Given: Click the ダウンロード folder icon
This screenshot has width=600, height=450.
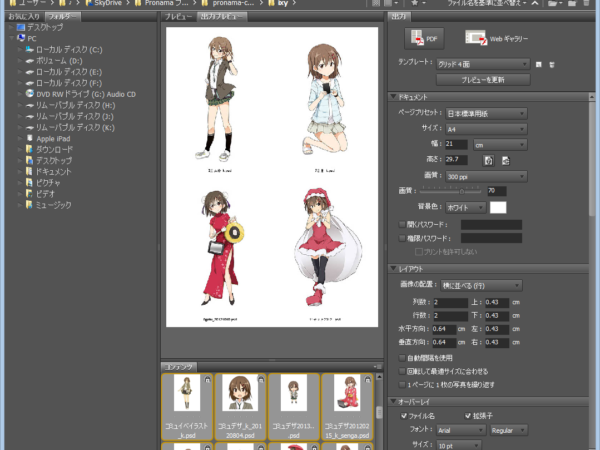Looking at the screenshot, I should click(29, 149).
